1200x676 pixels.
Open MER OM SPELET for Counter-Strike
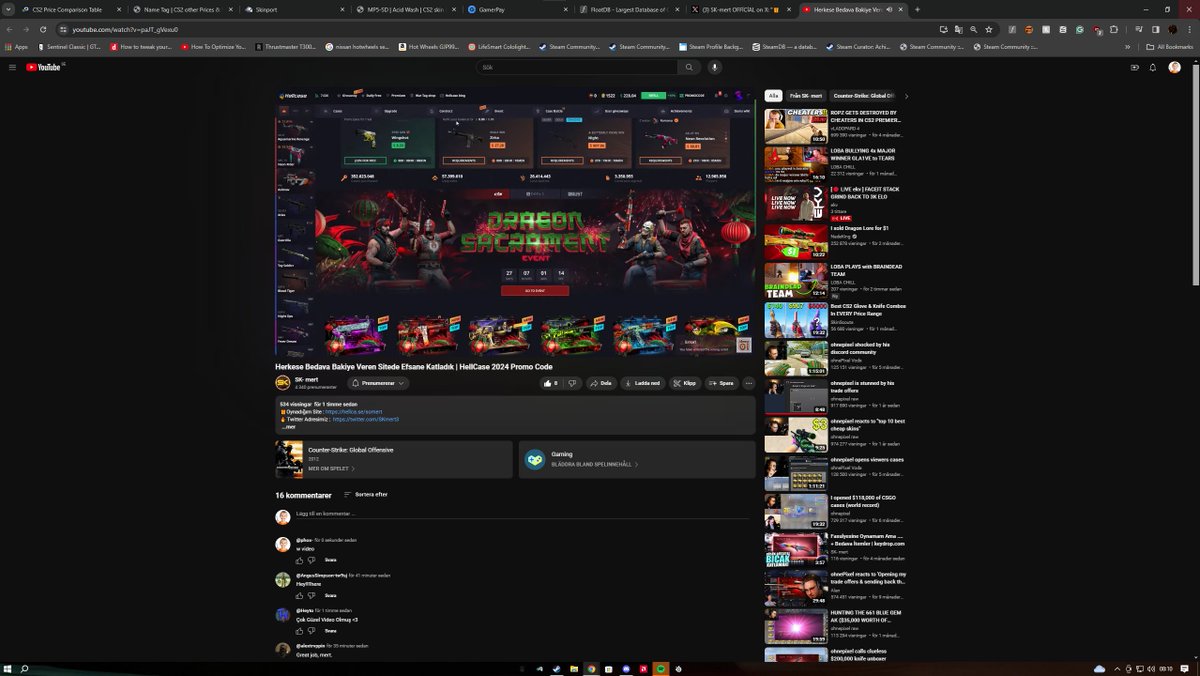[x=331, y=468]
